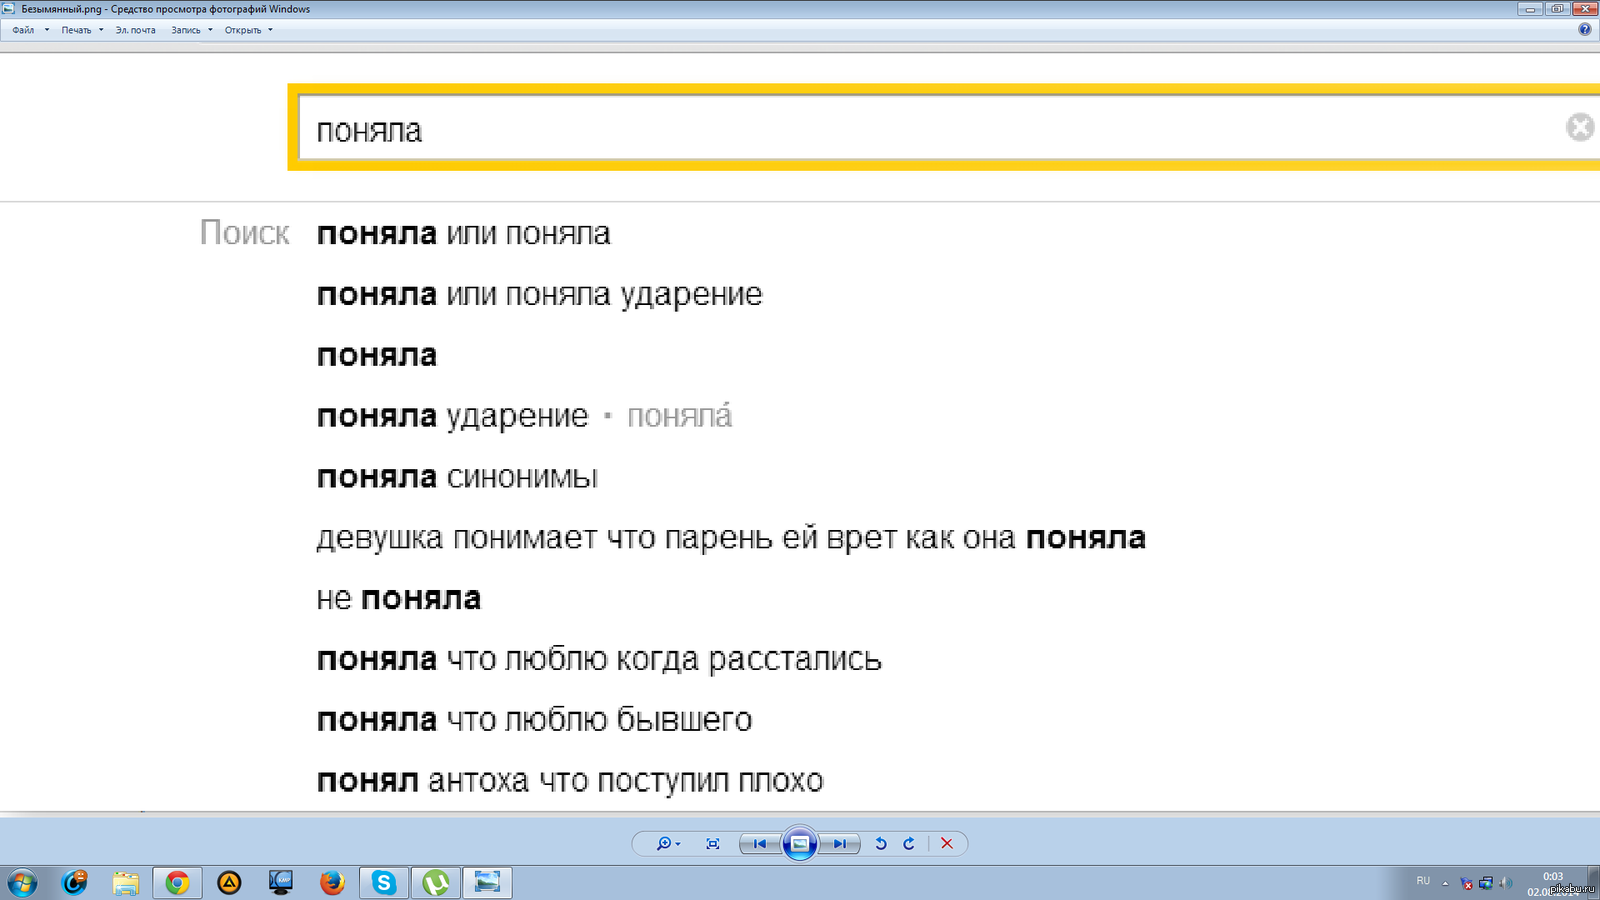Viewport: 1600px width, 900px height.
Task: Clear the search box with X icon
Action: coord(1580,127)
